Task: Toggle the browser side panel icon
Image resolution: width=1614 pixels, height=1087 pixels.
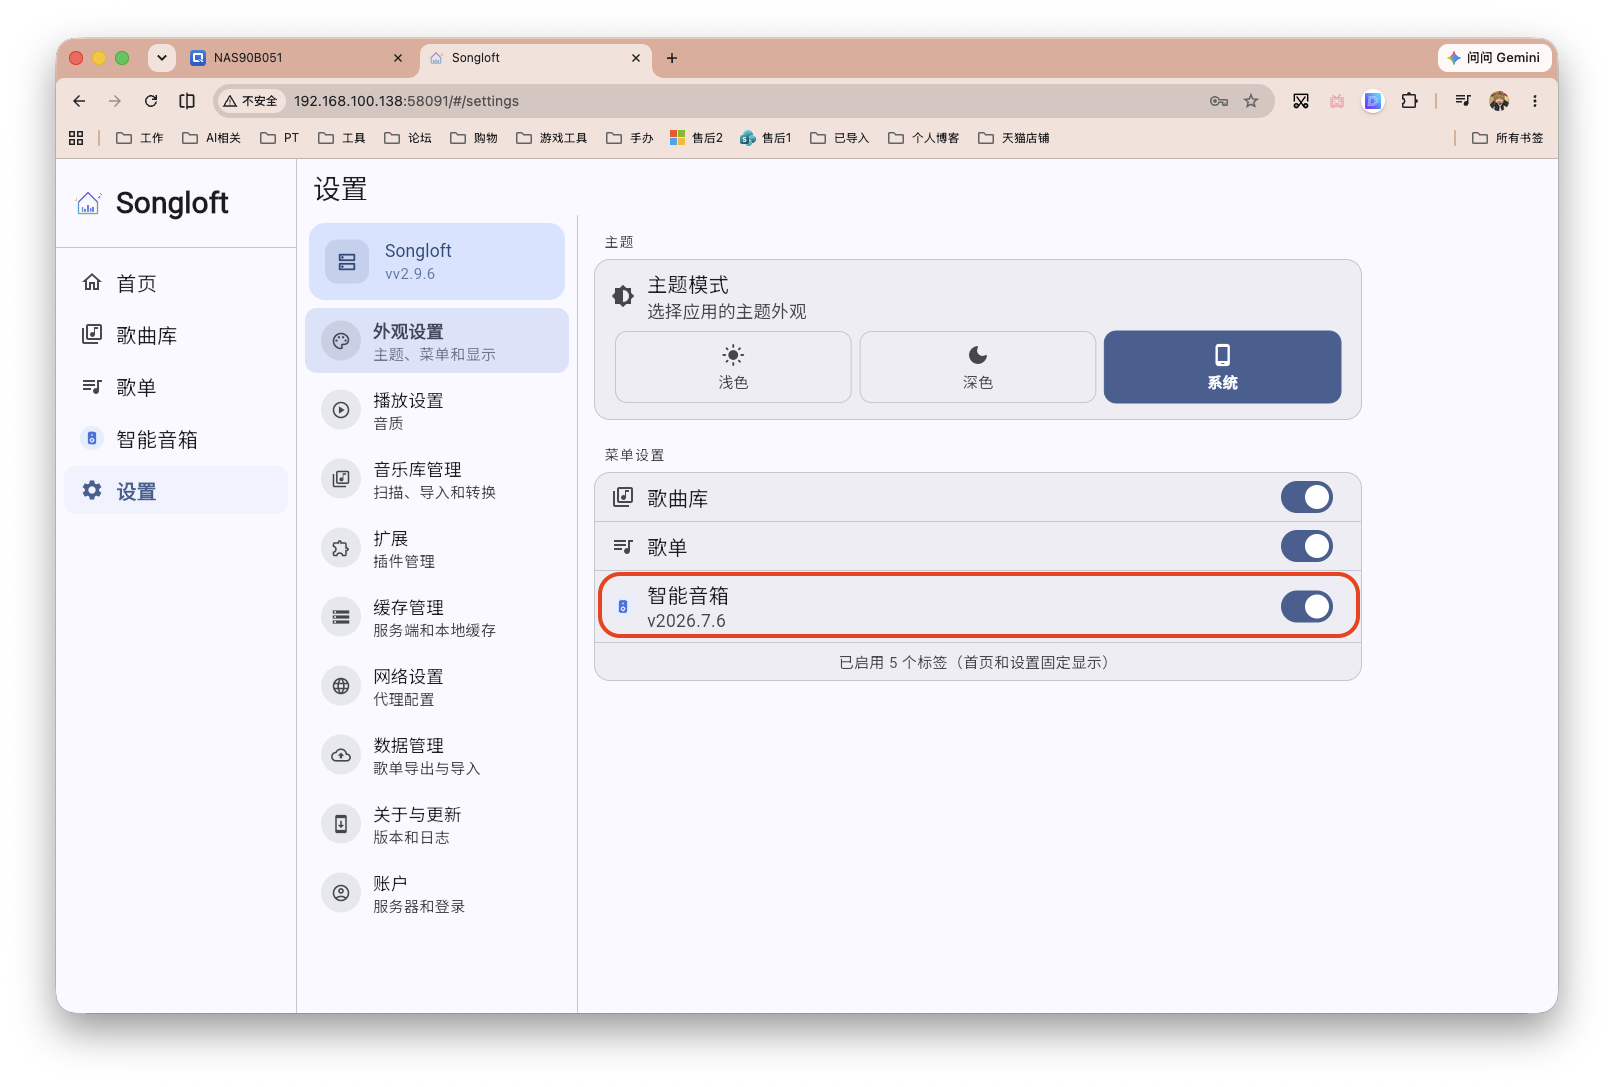Action: (187, 101)
